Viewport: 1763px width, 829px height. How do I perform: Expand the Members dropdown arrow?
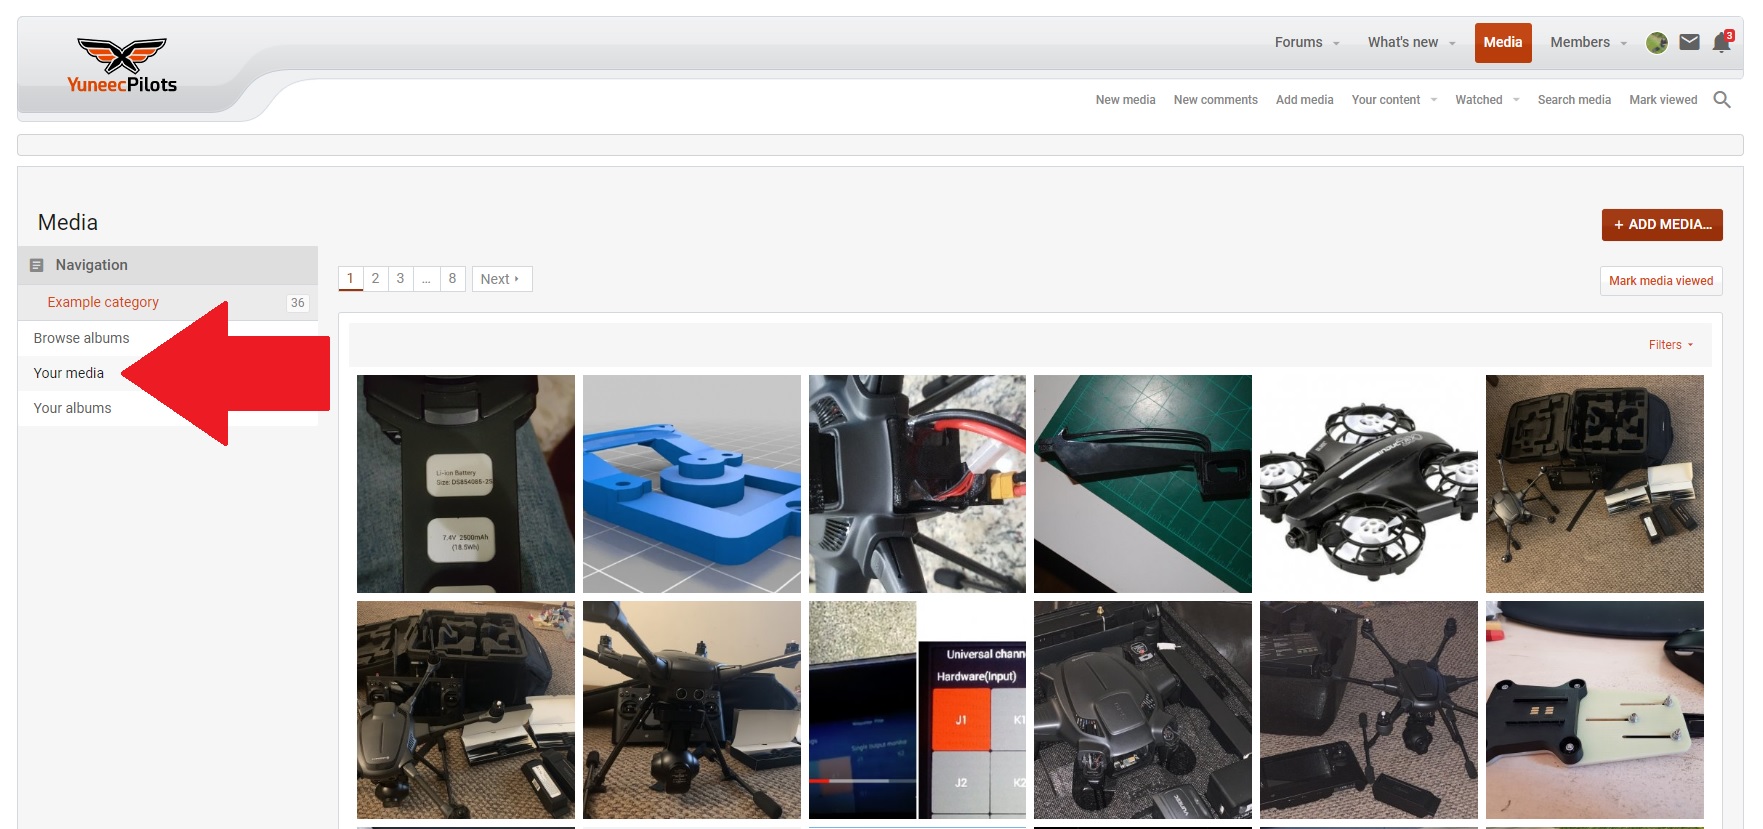[1624, 43]
